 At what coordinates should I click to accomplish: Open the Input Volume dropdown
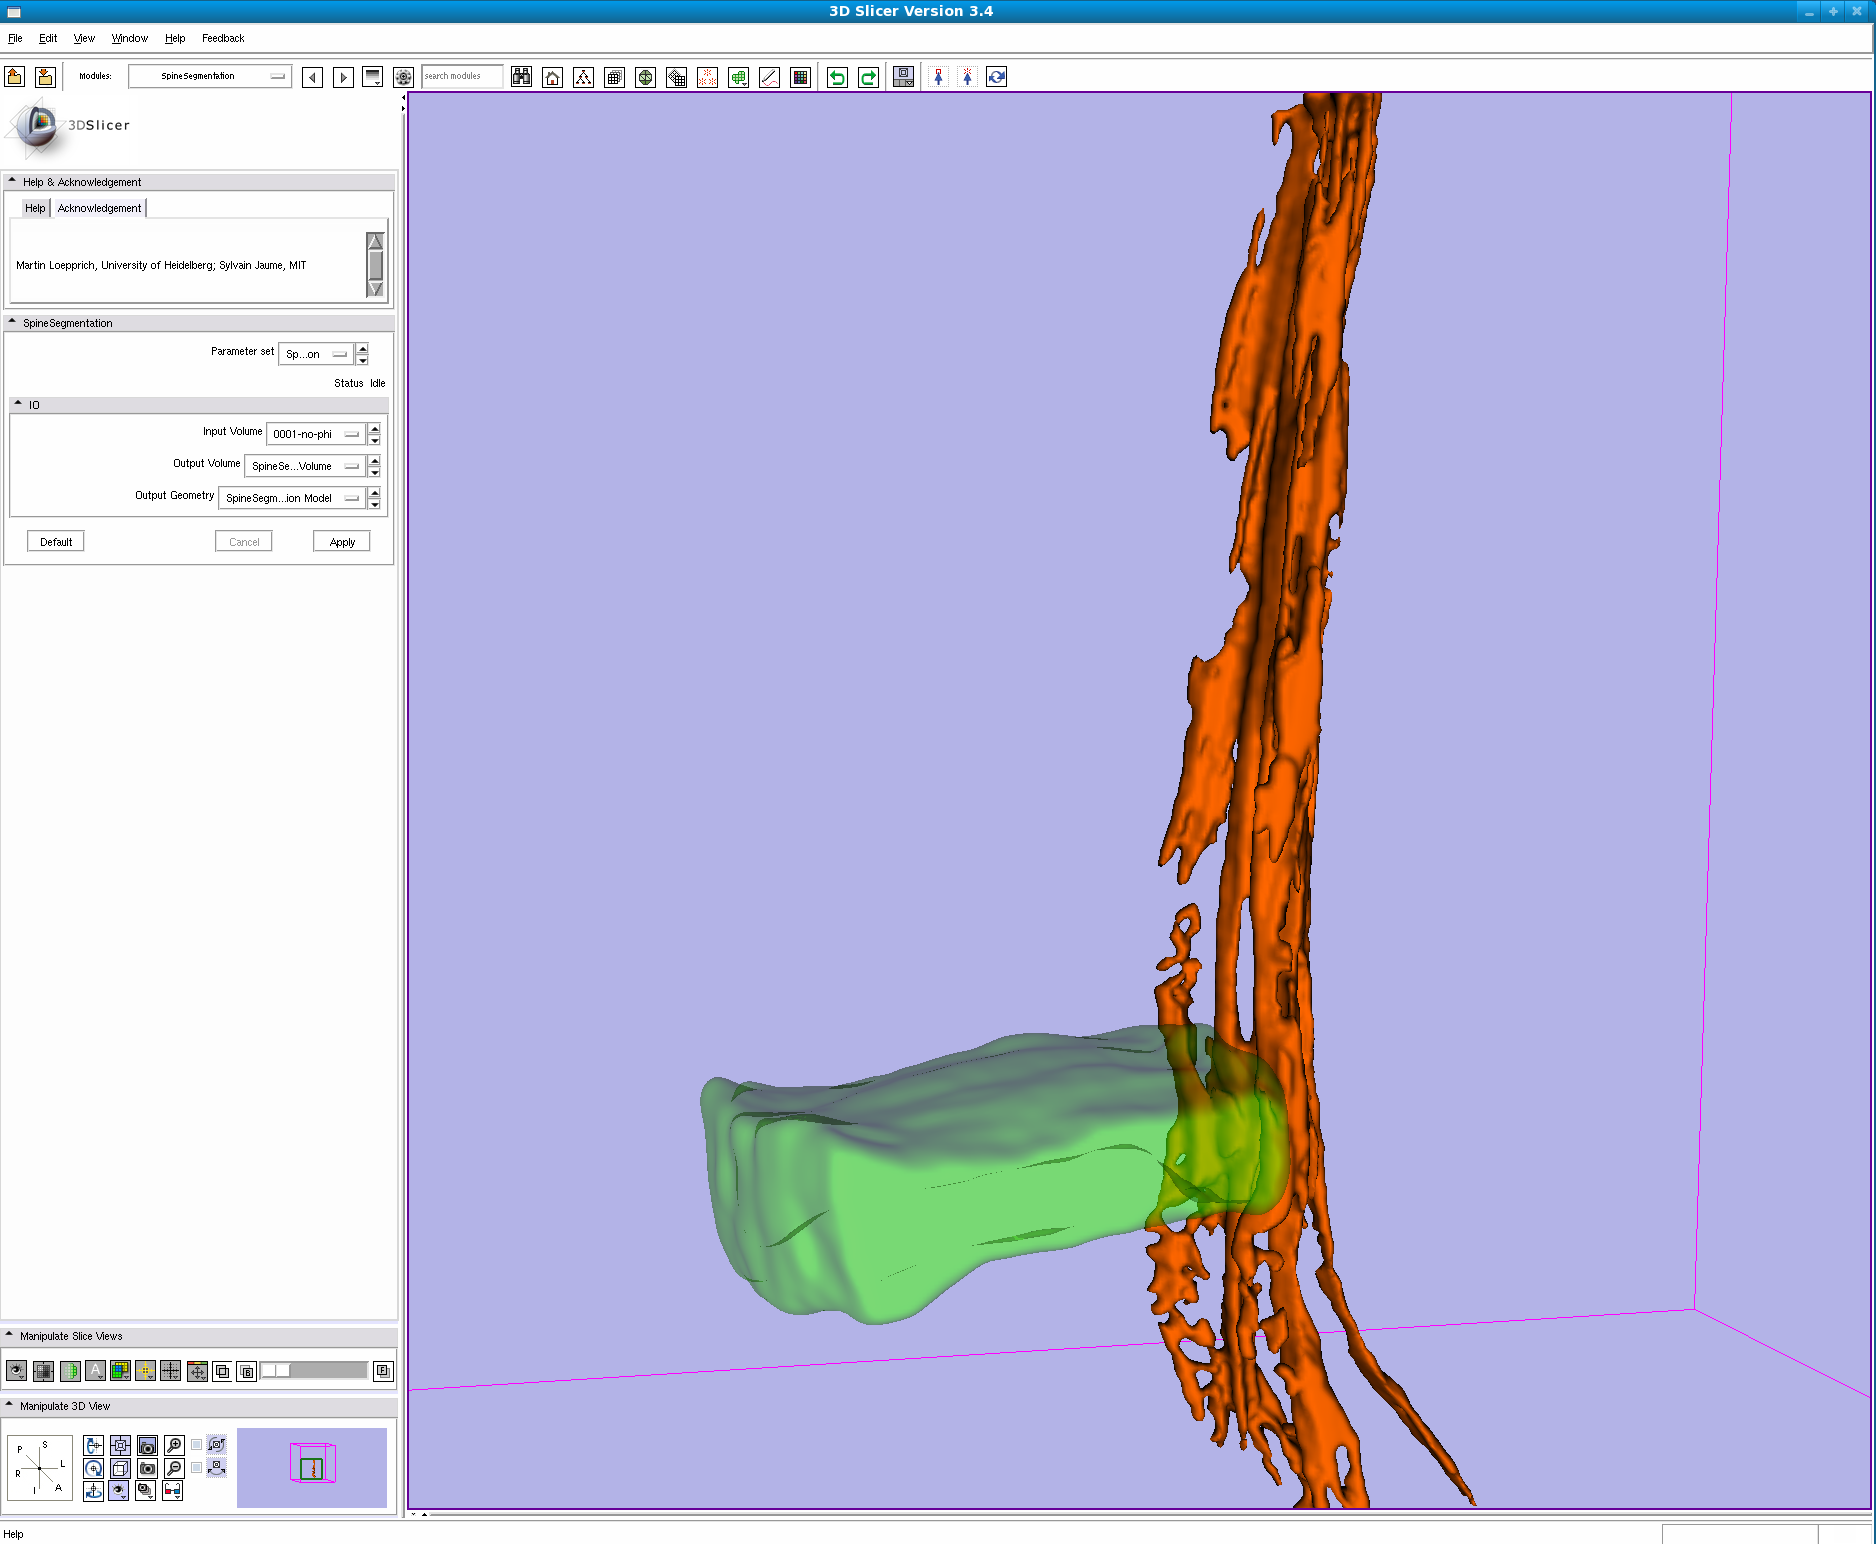(315, 434)
